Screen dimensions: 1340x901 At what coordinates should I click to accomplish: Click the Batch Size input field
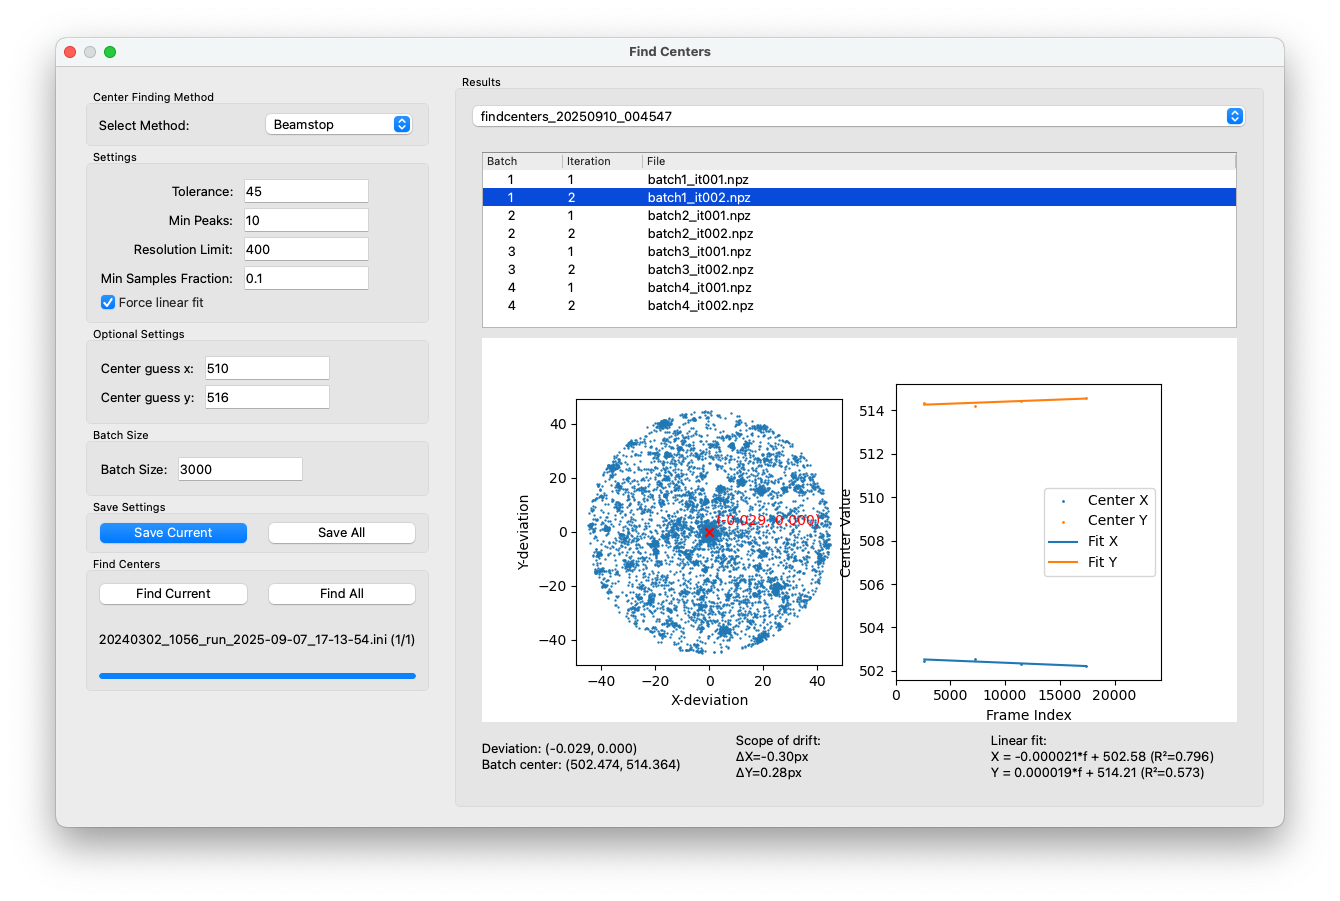pos(240,469)
